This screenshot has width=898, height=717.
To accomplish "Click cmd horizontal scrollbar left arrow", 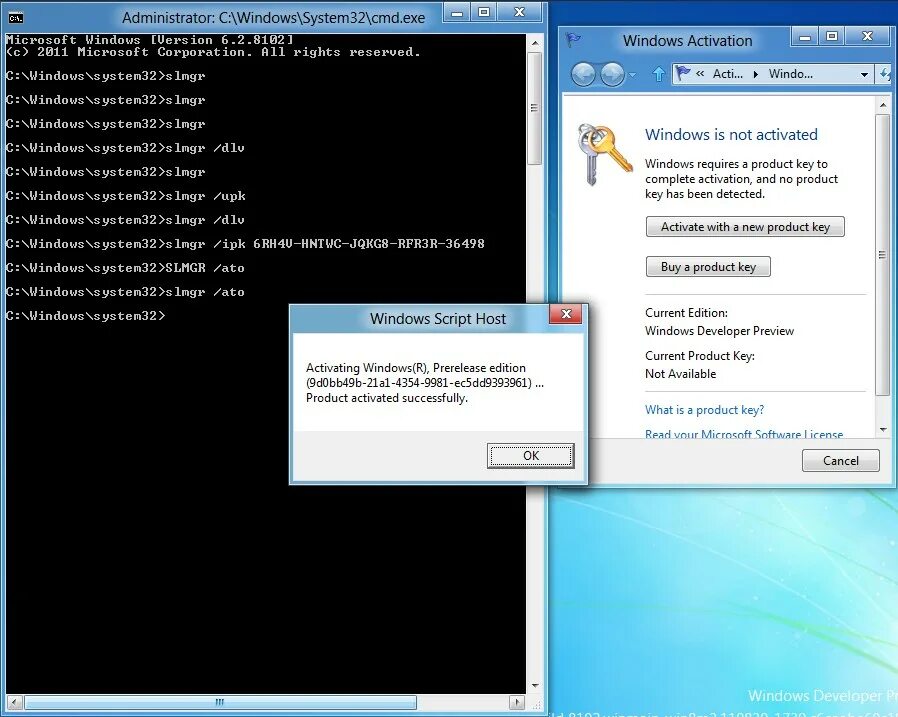I will [x=15, y=702].
